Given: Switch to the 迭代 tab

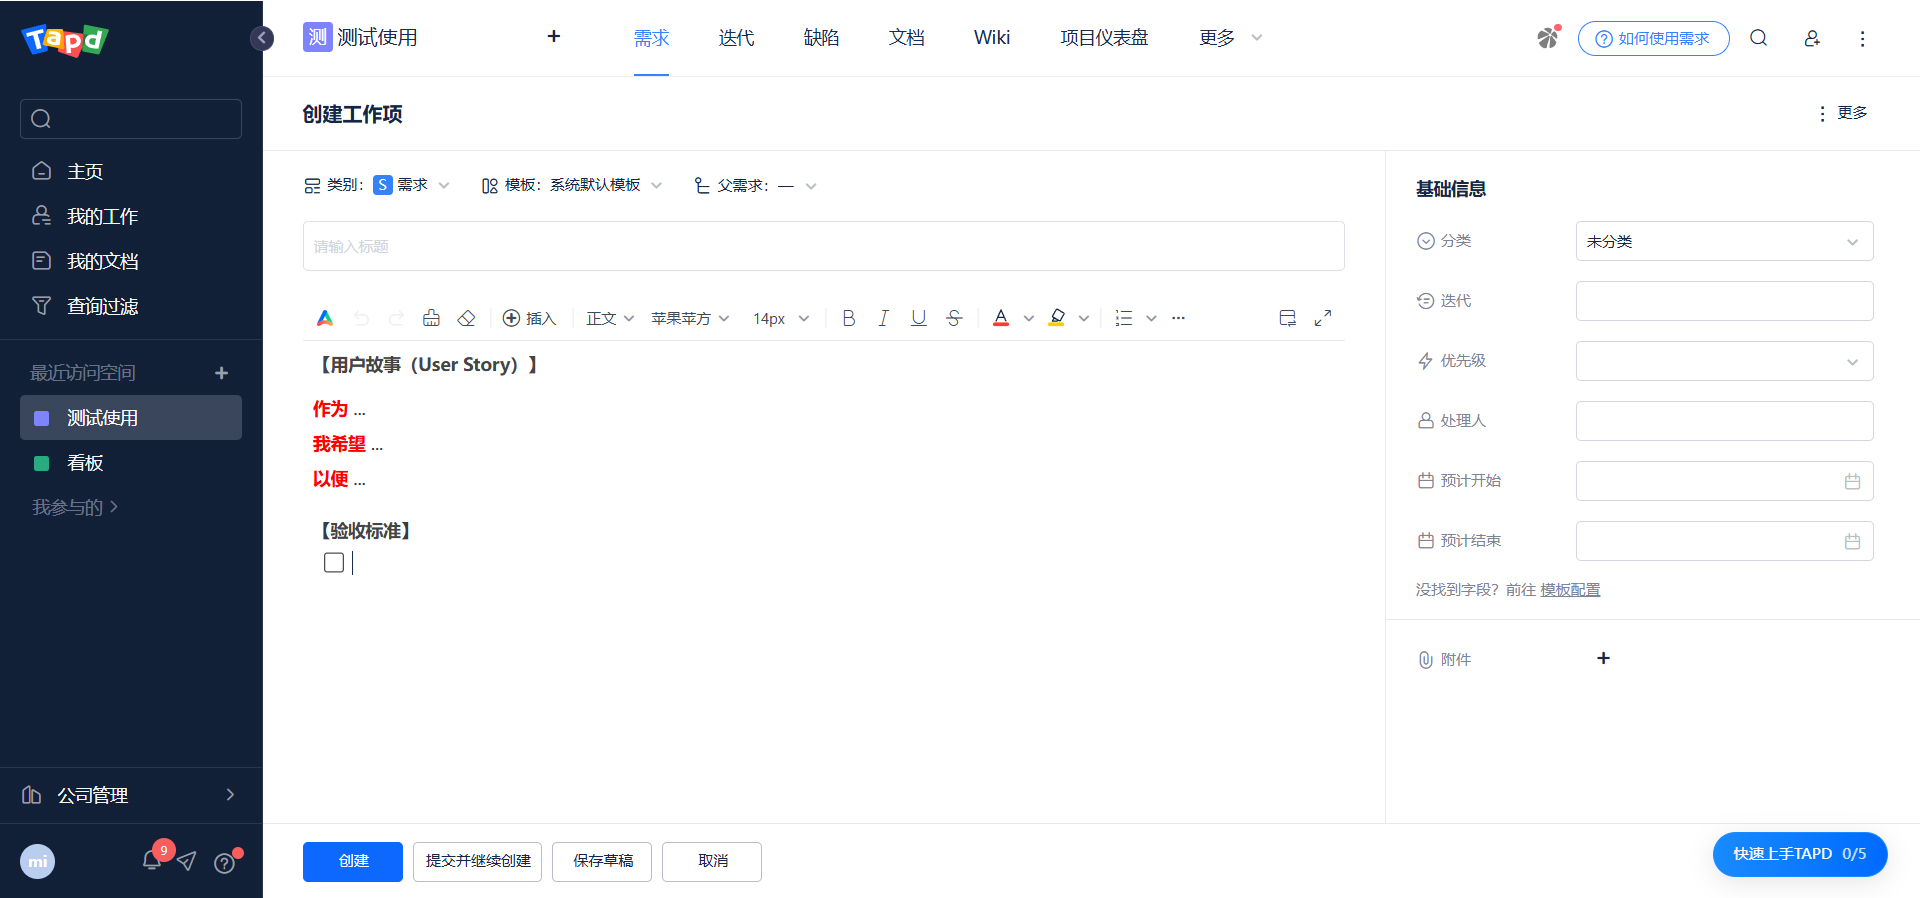Looking at the screenshot, I should click(736, 38).
